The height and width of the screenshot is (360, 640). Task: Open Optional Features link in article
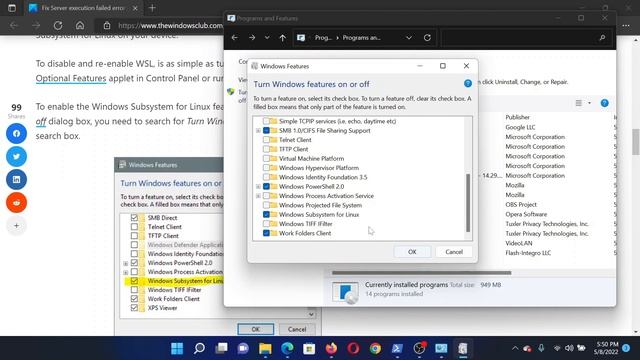point(71,78)
